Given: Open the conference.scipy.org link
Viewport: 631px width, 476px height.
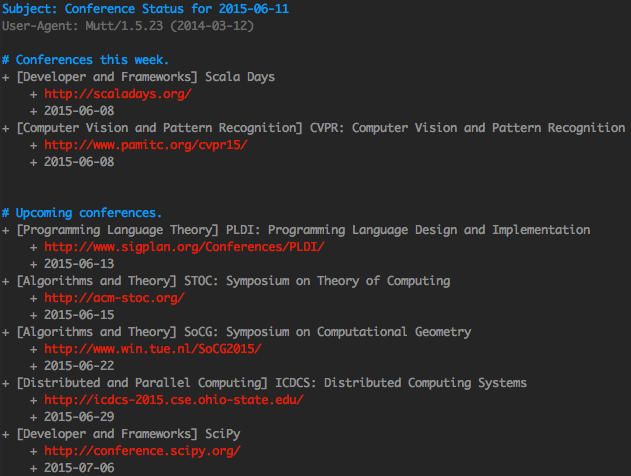Looking at the screenshot, I should [142, 451].
